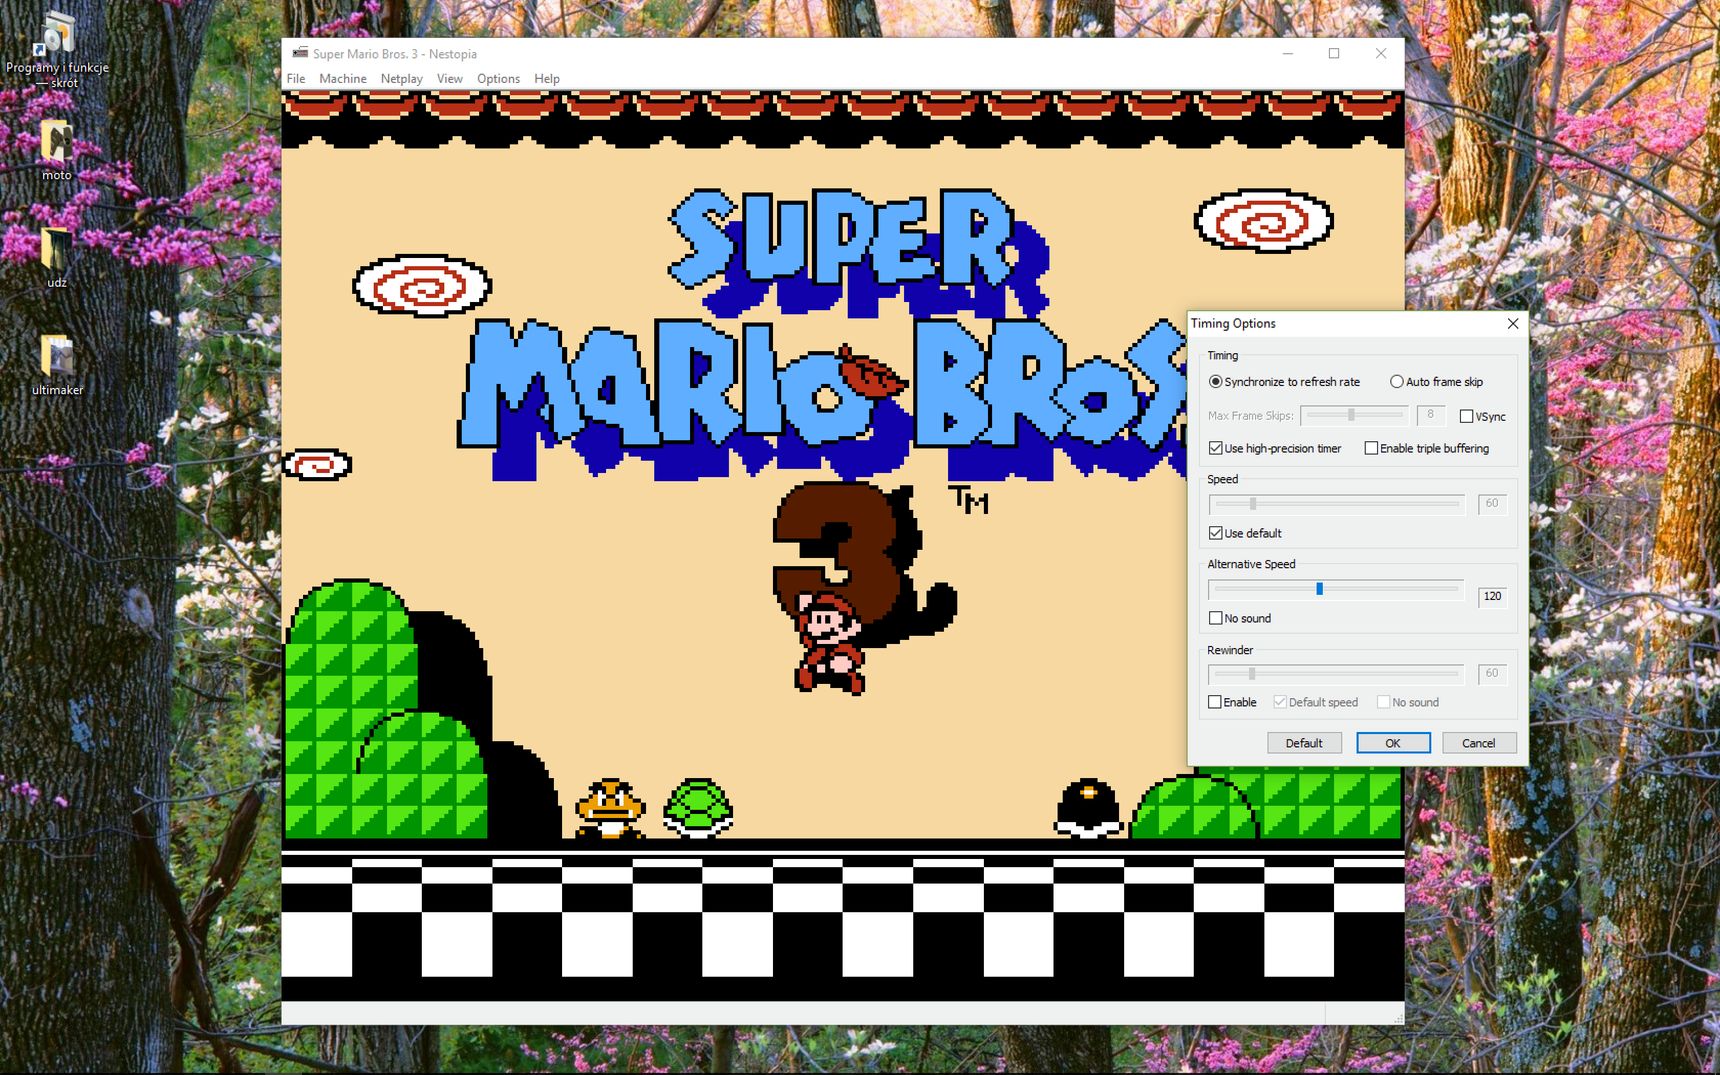Click the Speed value field showing 60
1720x1075 pixels.
coord(1492,504)
